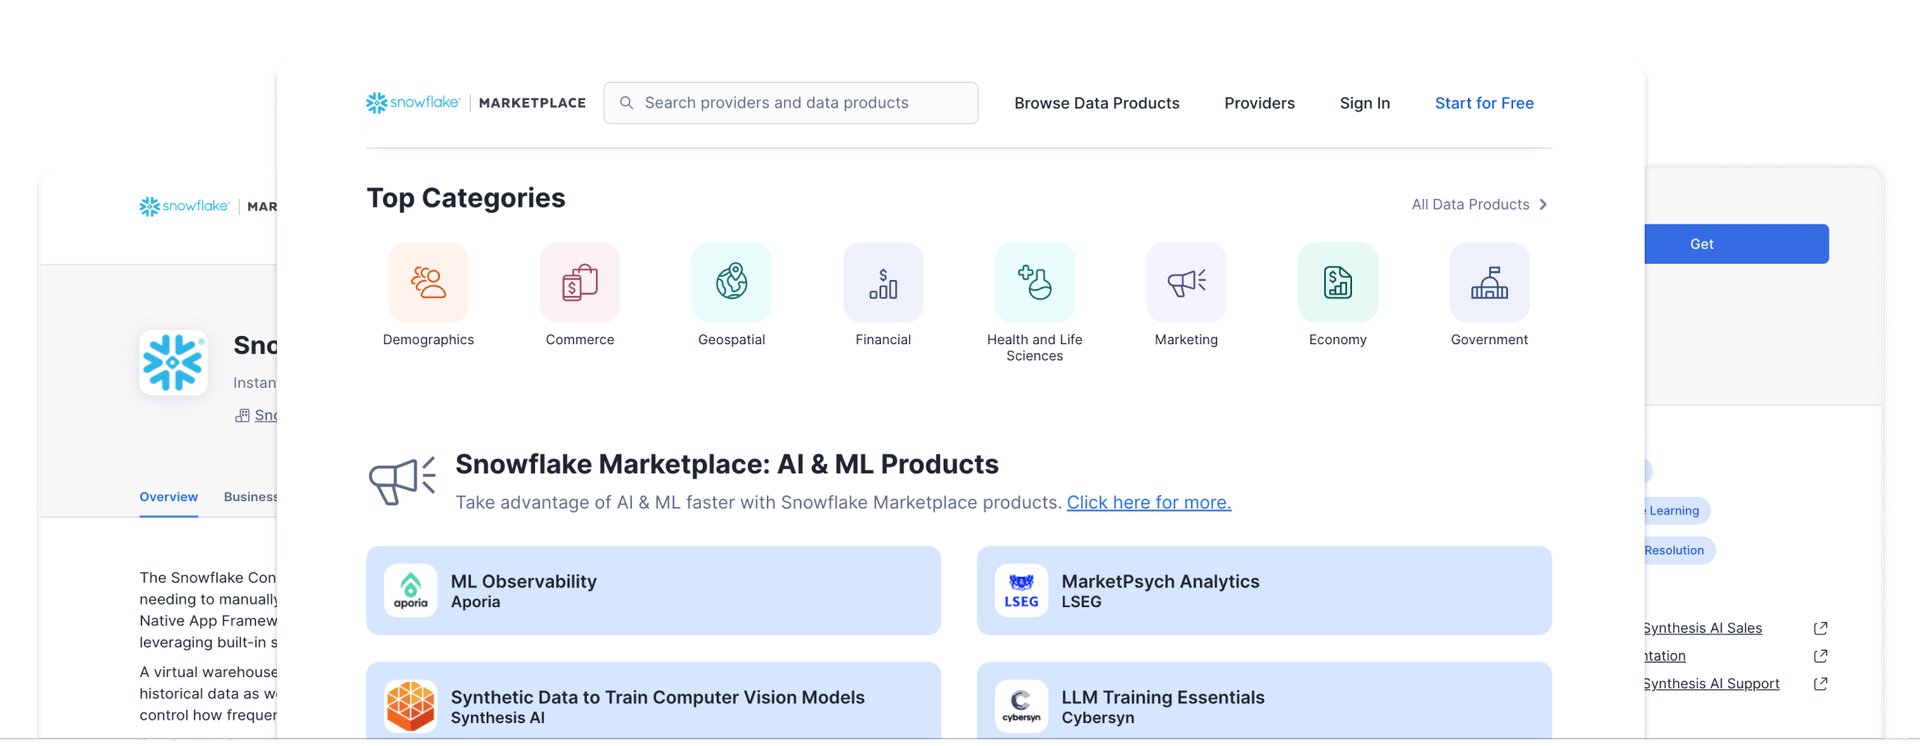Viewport: 1920px width, 746px height.
Task: Expand All Data Products chevron arrow
Action: 1543,204
